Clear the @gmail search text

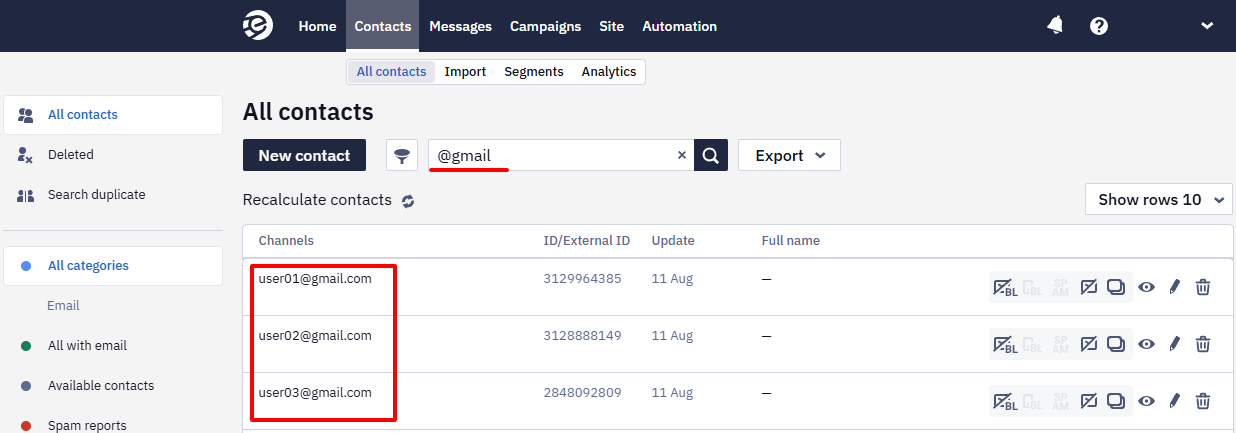point(682,155)
